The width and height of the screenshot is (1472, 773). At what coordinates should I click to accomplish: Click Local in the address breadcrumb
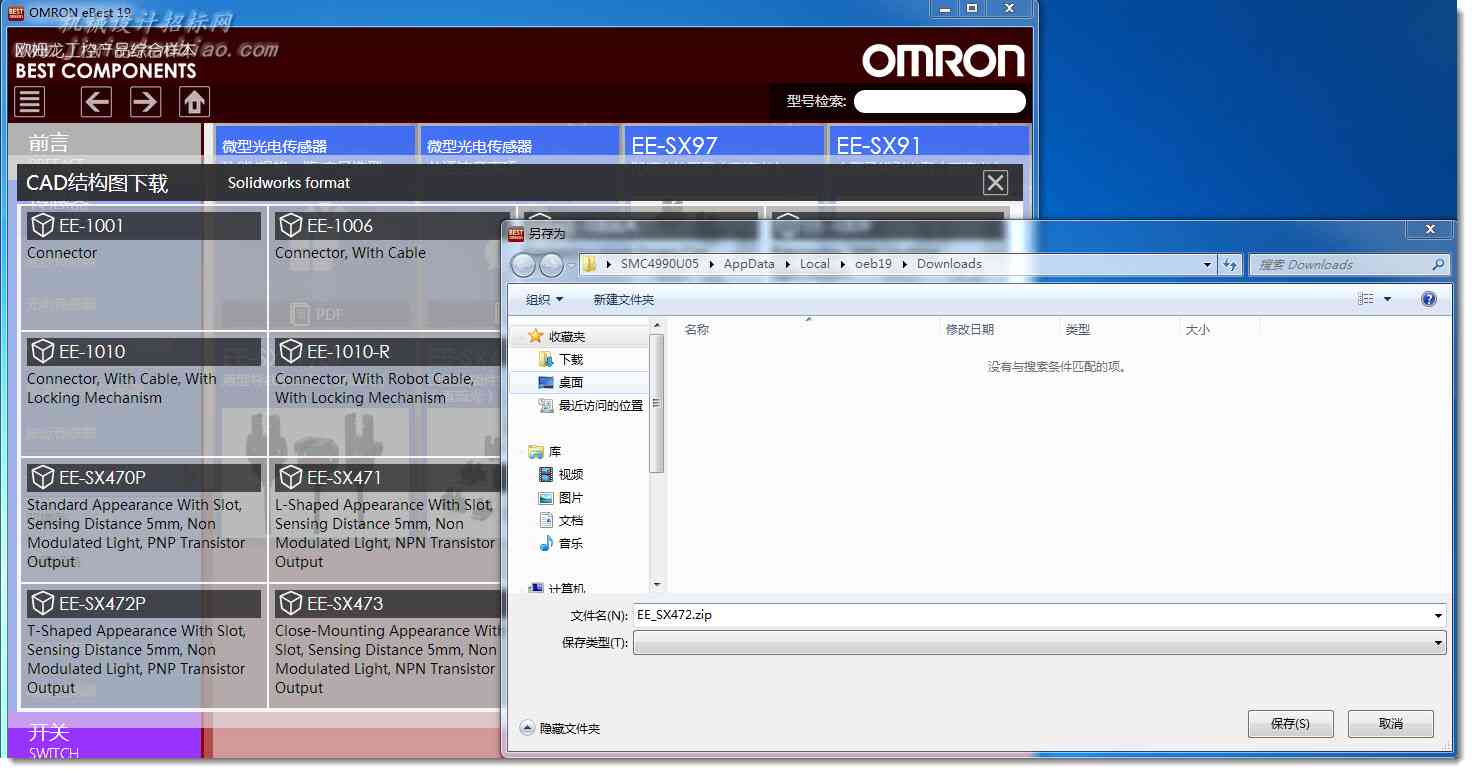(x=815, y=264)
